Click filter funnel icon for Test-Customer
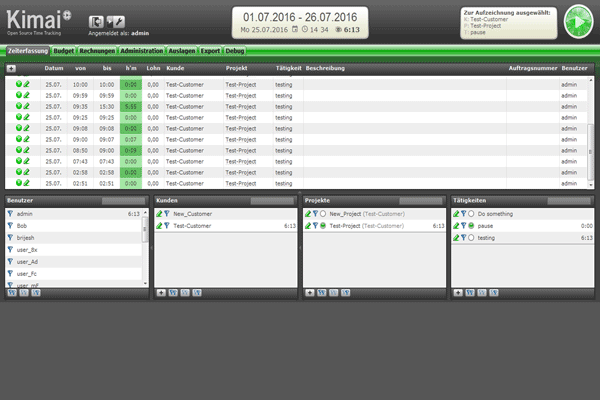Viewport: 600px width, 400px height. pos(167,226)
